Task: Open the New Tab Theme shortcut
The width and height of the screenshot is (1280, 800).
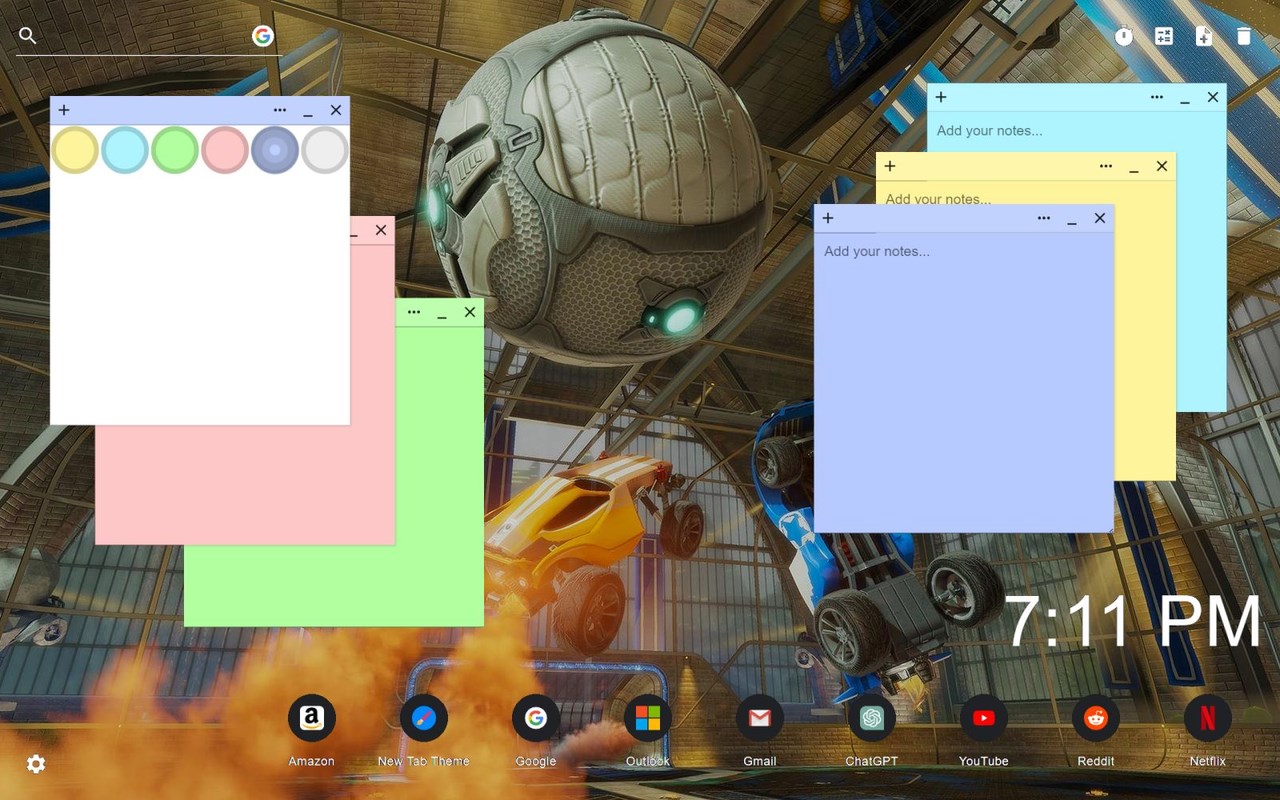Action: [x=424, y=718]
